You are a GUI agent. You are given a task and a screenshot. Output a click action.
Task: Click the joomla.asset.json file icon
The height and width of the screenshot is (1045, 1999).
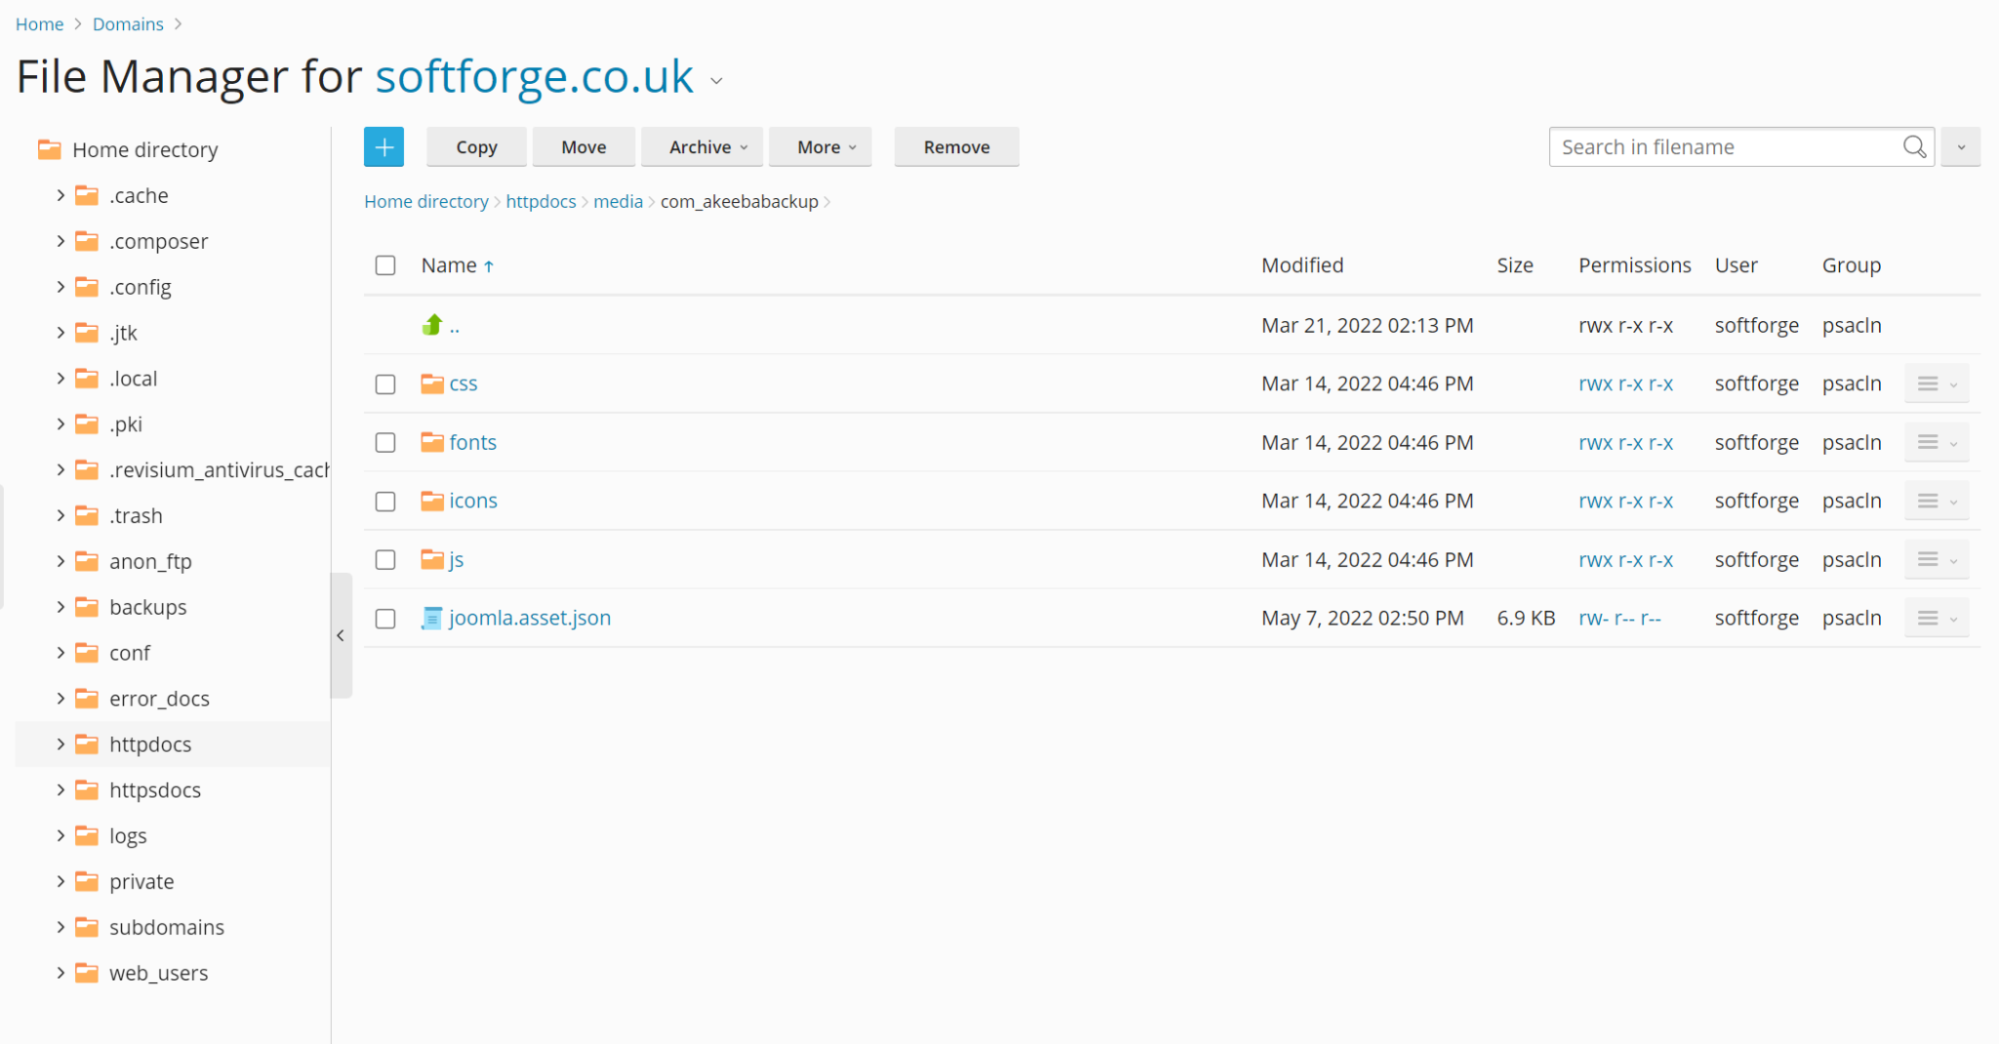click(x=432, y=618)
